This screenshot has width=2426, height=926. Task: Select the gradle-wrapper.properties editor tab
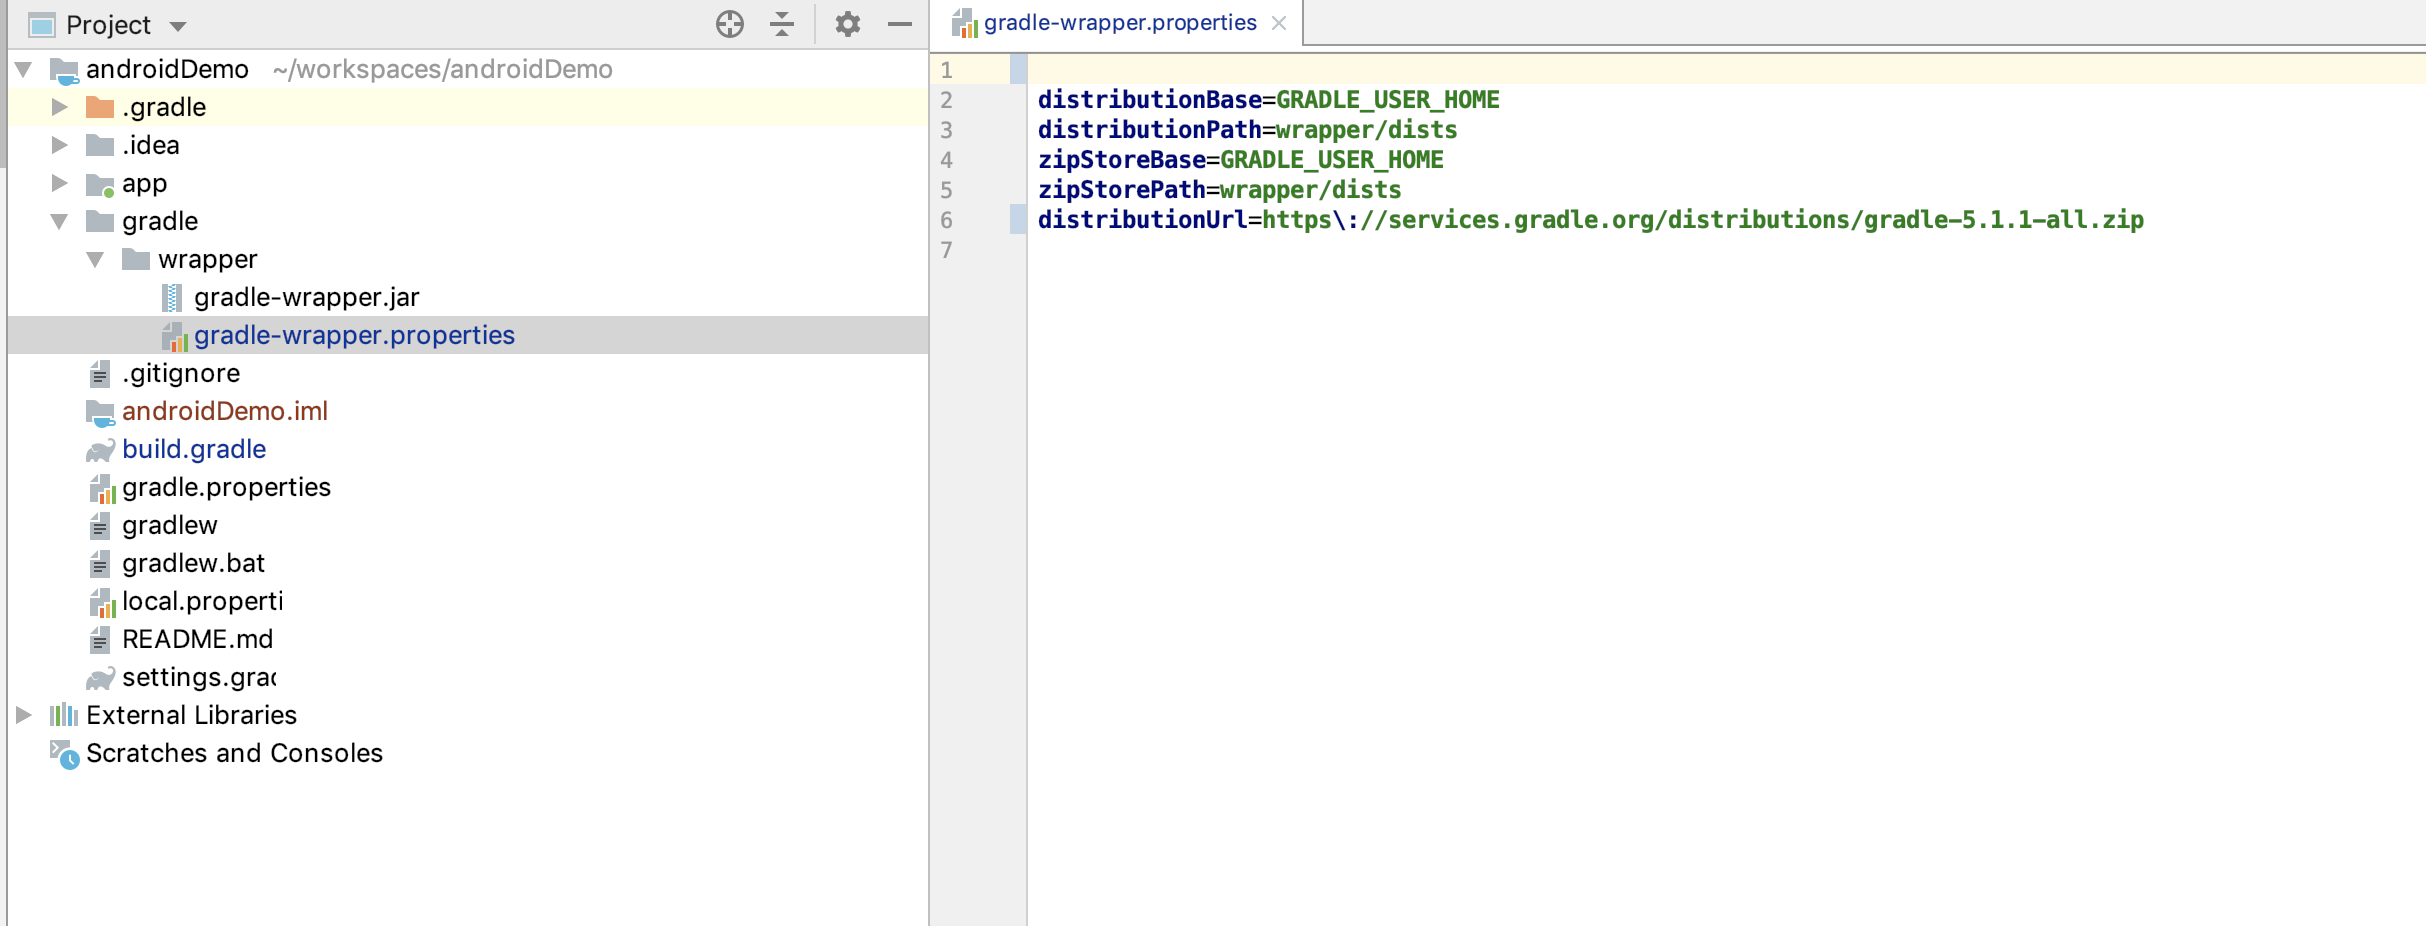(x=1119, y=23)
